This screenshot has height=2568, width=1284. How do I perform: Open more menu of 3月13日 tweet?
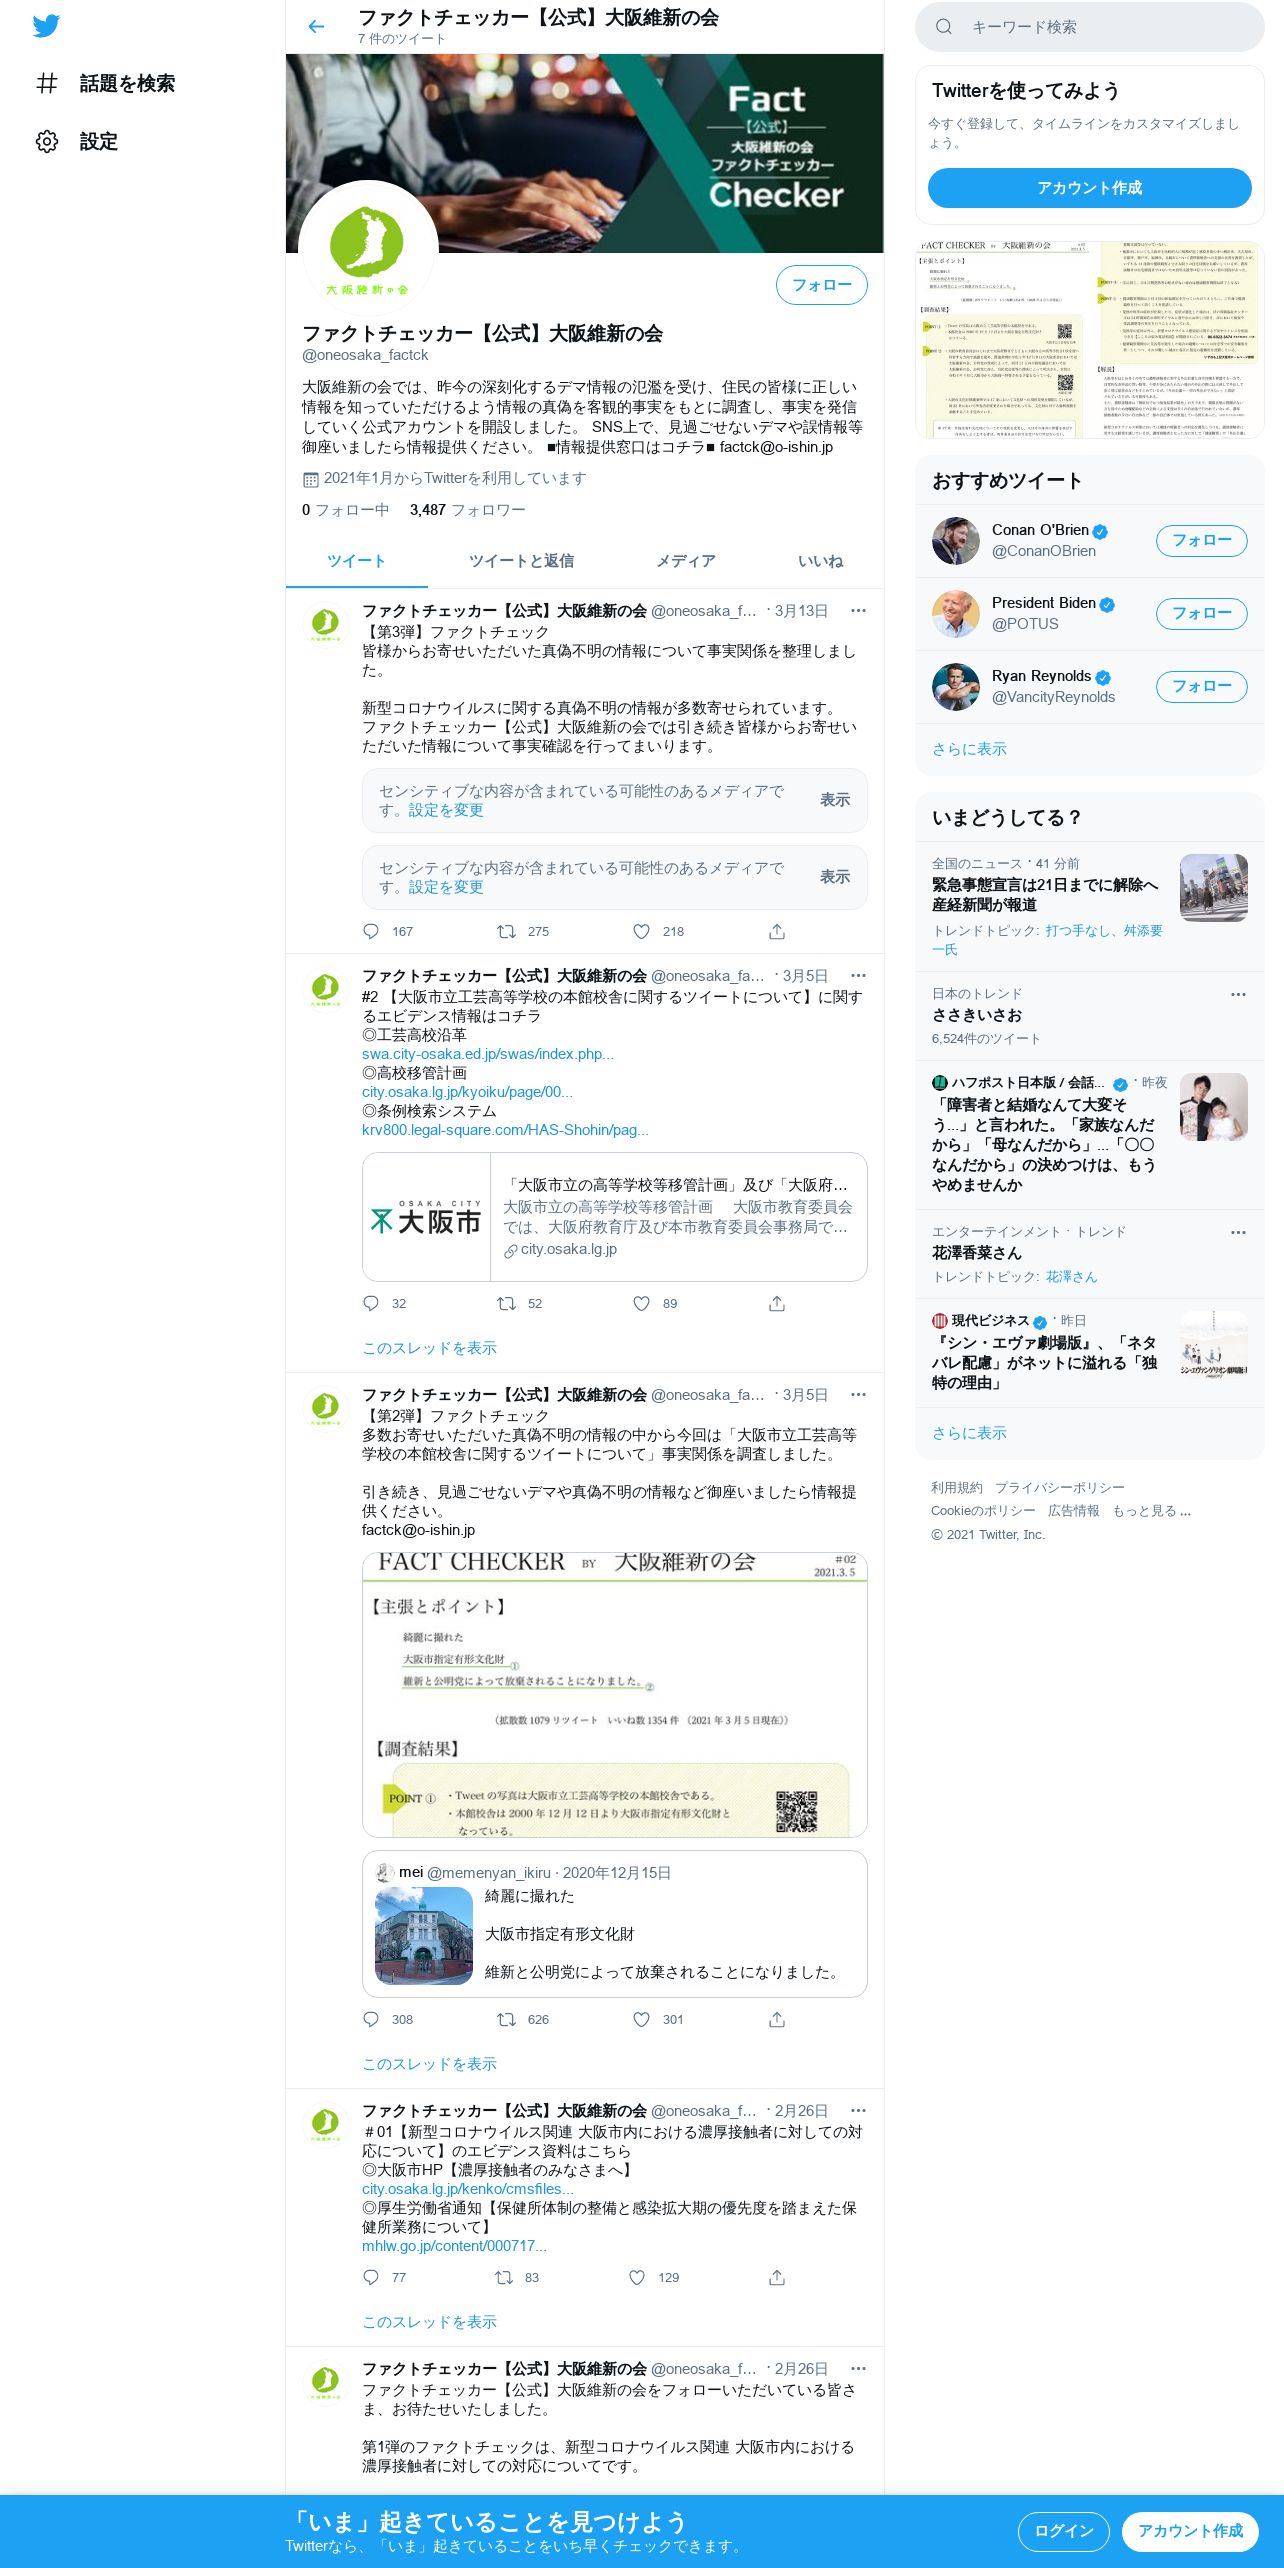pyautogui.click(x=858, y=610)
